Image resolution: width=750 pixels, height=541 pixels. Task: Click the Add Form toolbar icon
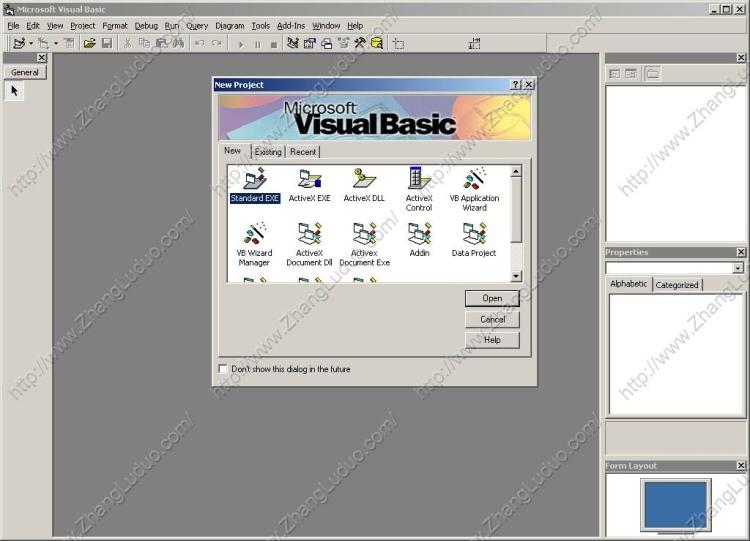pos(44,44)
